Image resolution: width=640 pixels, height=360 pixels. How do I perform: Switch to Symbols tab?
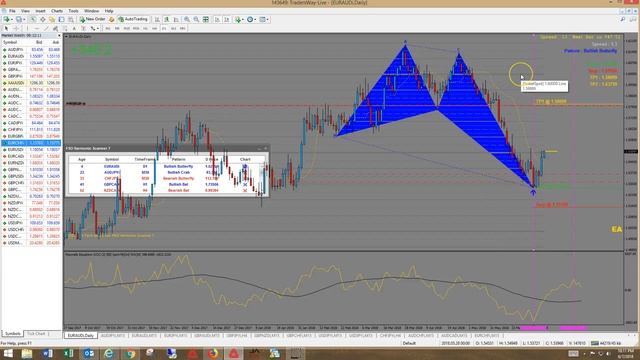tap(13, 333)
